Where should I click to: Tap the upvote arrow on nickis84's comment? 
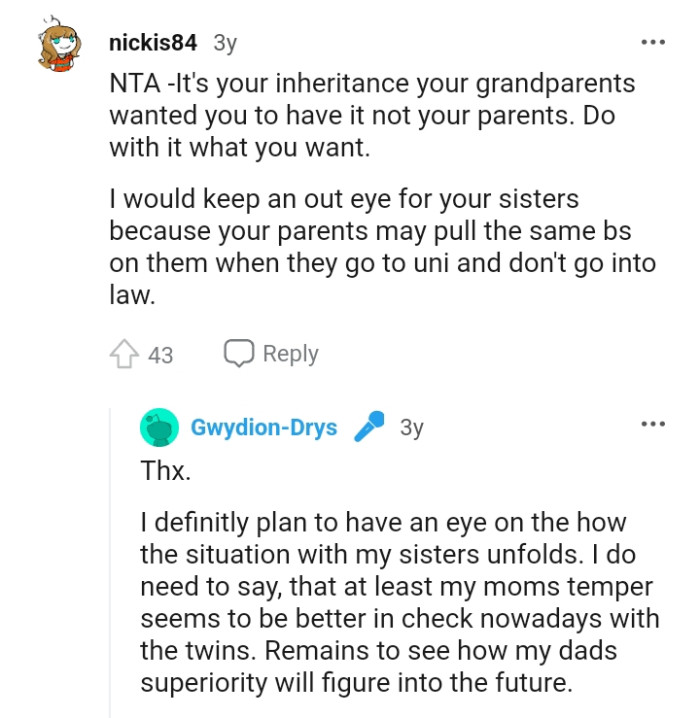click(x=122, y=354)
